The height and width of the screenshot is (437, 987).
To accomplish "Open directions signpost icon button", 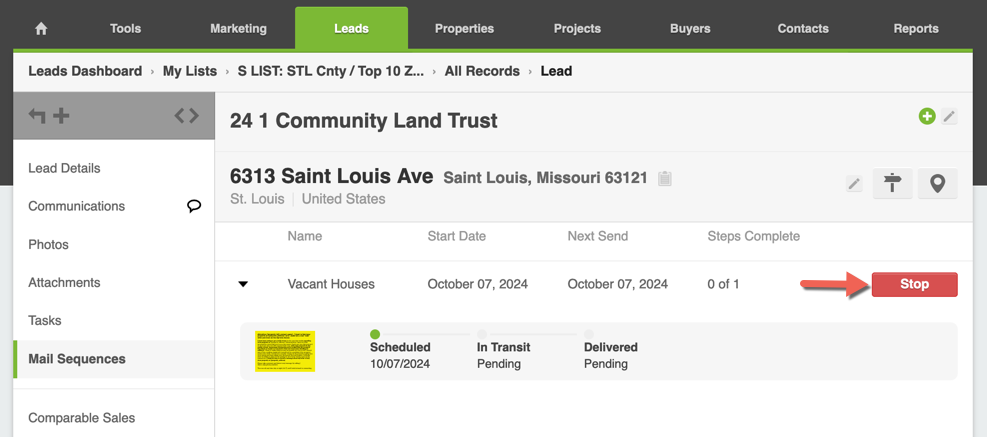I will click(892, 184).
